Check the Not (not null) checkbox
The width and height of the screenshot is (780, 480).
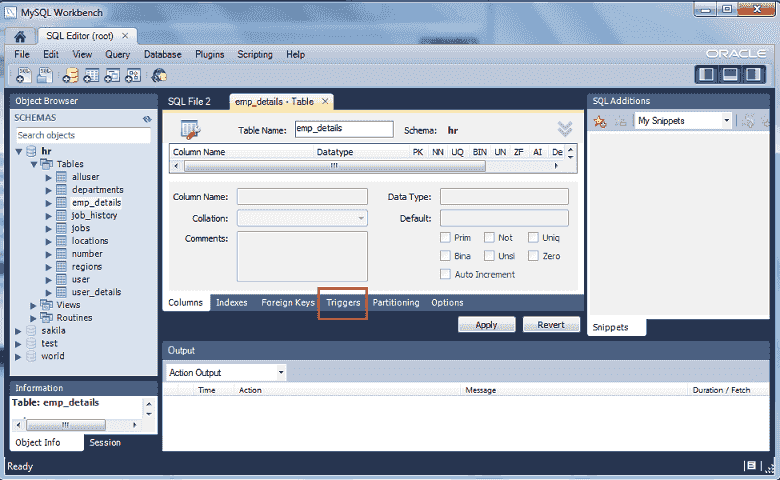pyautogui.click(x=489, y=237)
